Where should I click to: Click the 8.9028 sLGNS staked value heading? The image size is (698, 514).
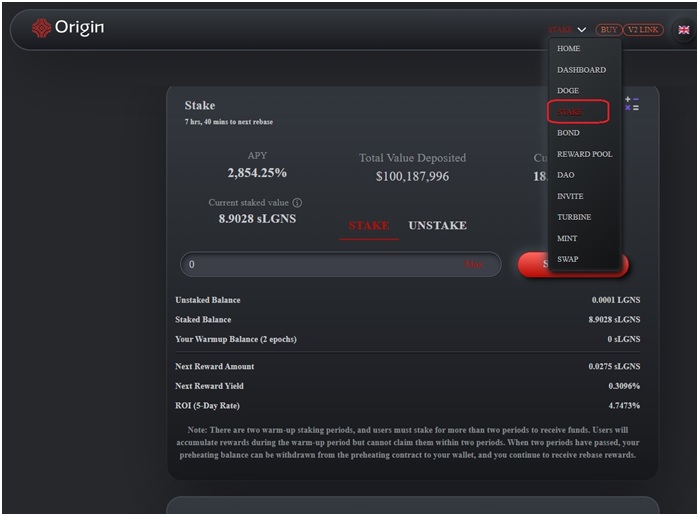pos(257,219)
